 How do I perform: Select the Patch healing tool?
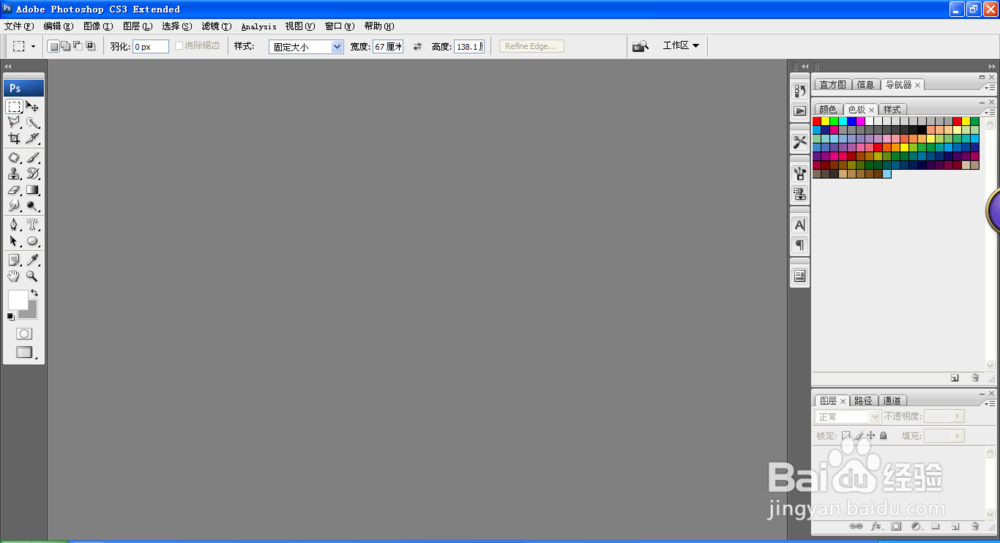click(x=14, y=158)
